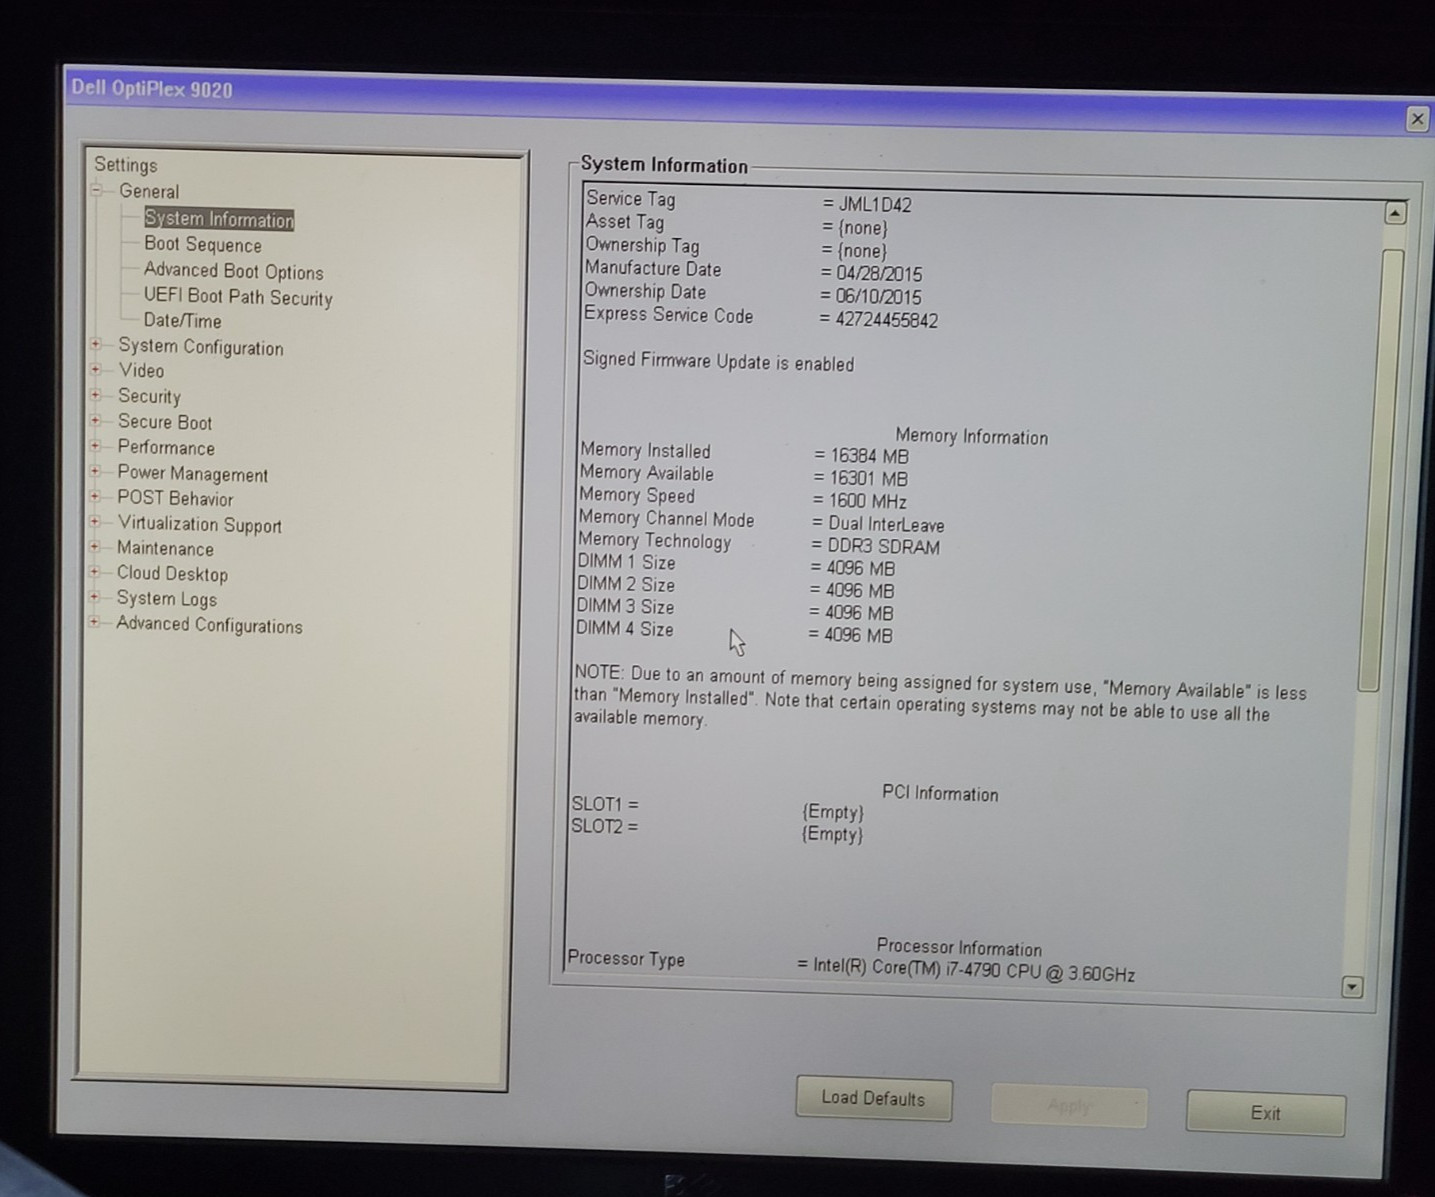The image size is (1435, 1197).
Task: Select the Security category
Action: pyautogui.click(x=149, y=396)
